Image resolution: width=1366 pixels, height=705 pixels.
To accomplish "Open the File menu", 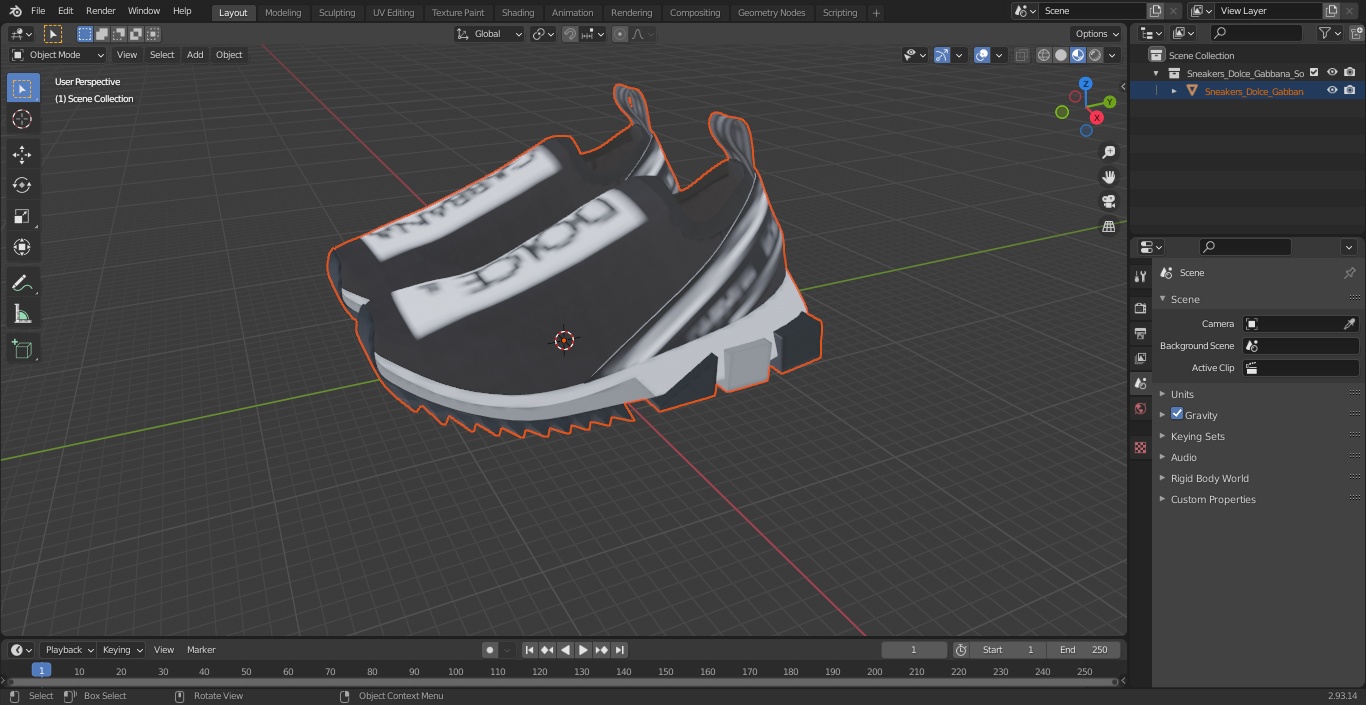I will coord(37,11).
